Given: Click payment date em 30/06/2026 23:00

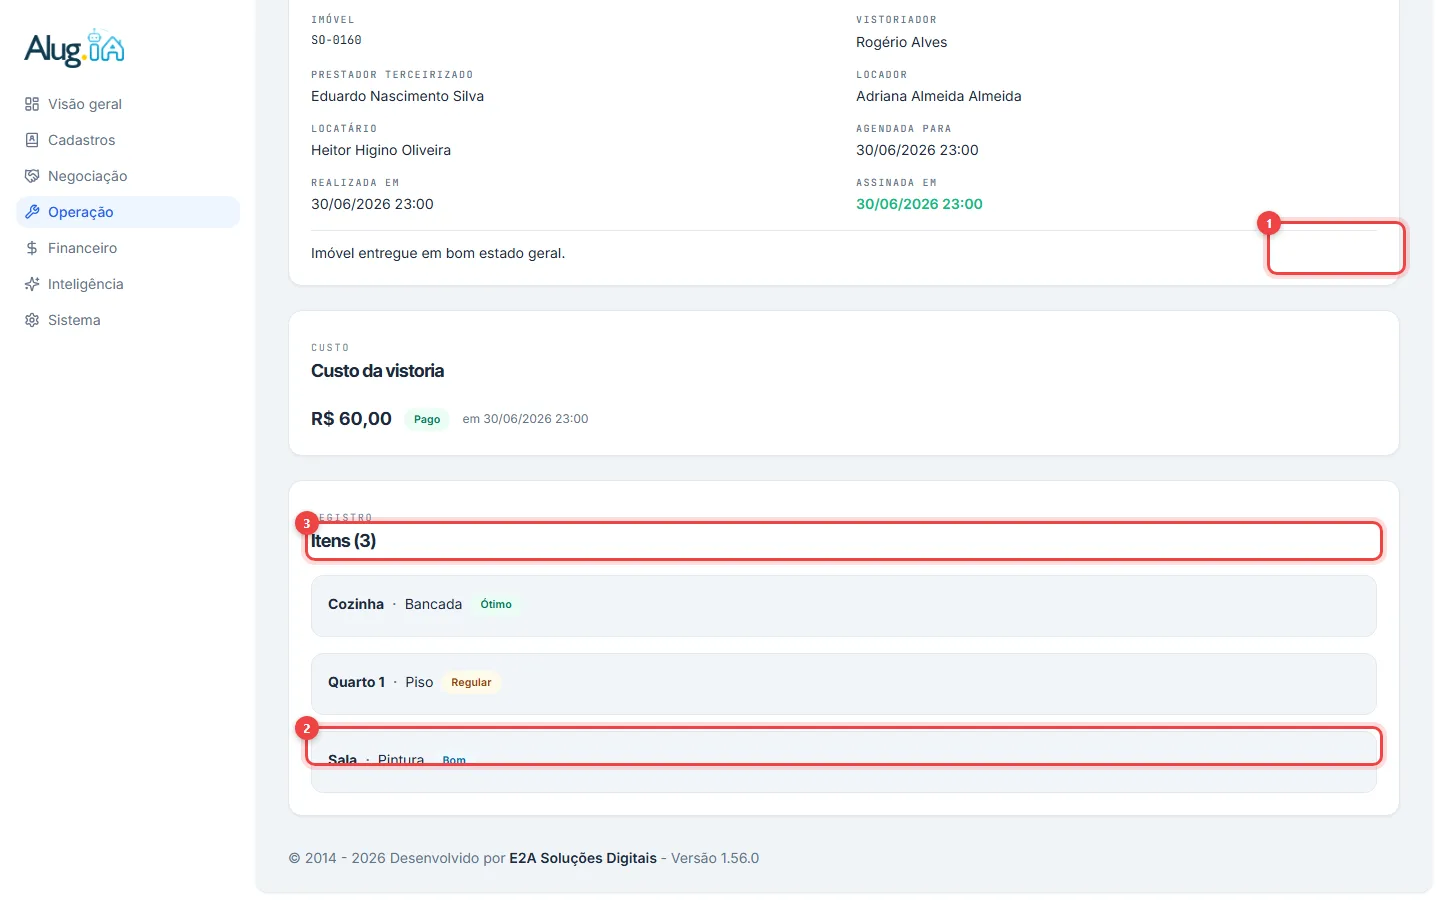Looking at the screenshot, I should pyautogui.click(x=525, y=419).
